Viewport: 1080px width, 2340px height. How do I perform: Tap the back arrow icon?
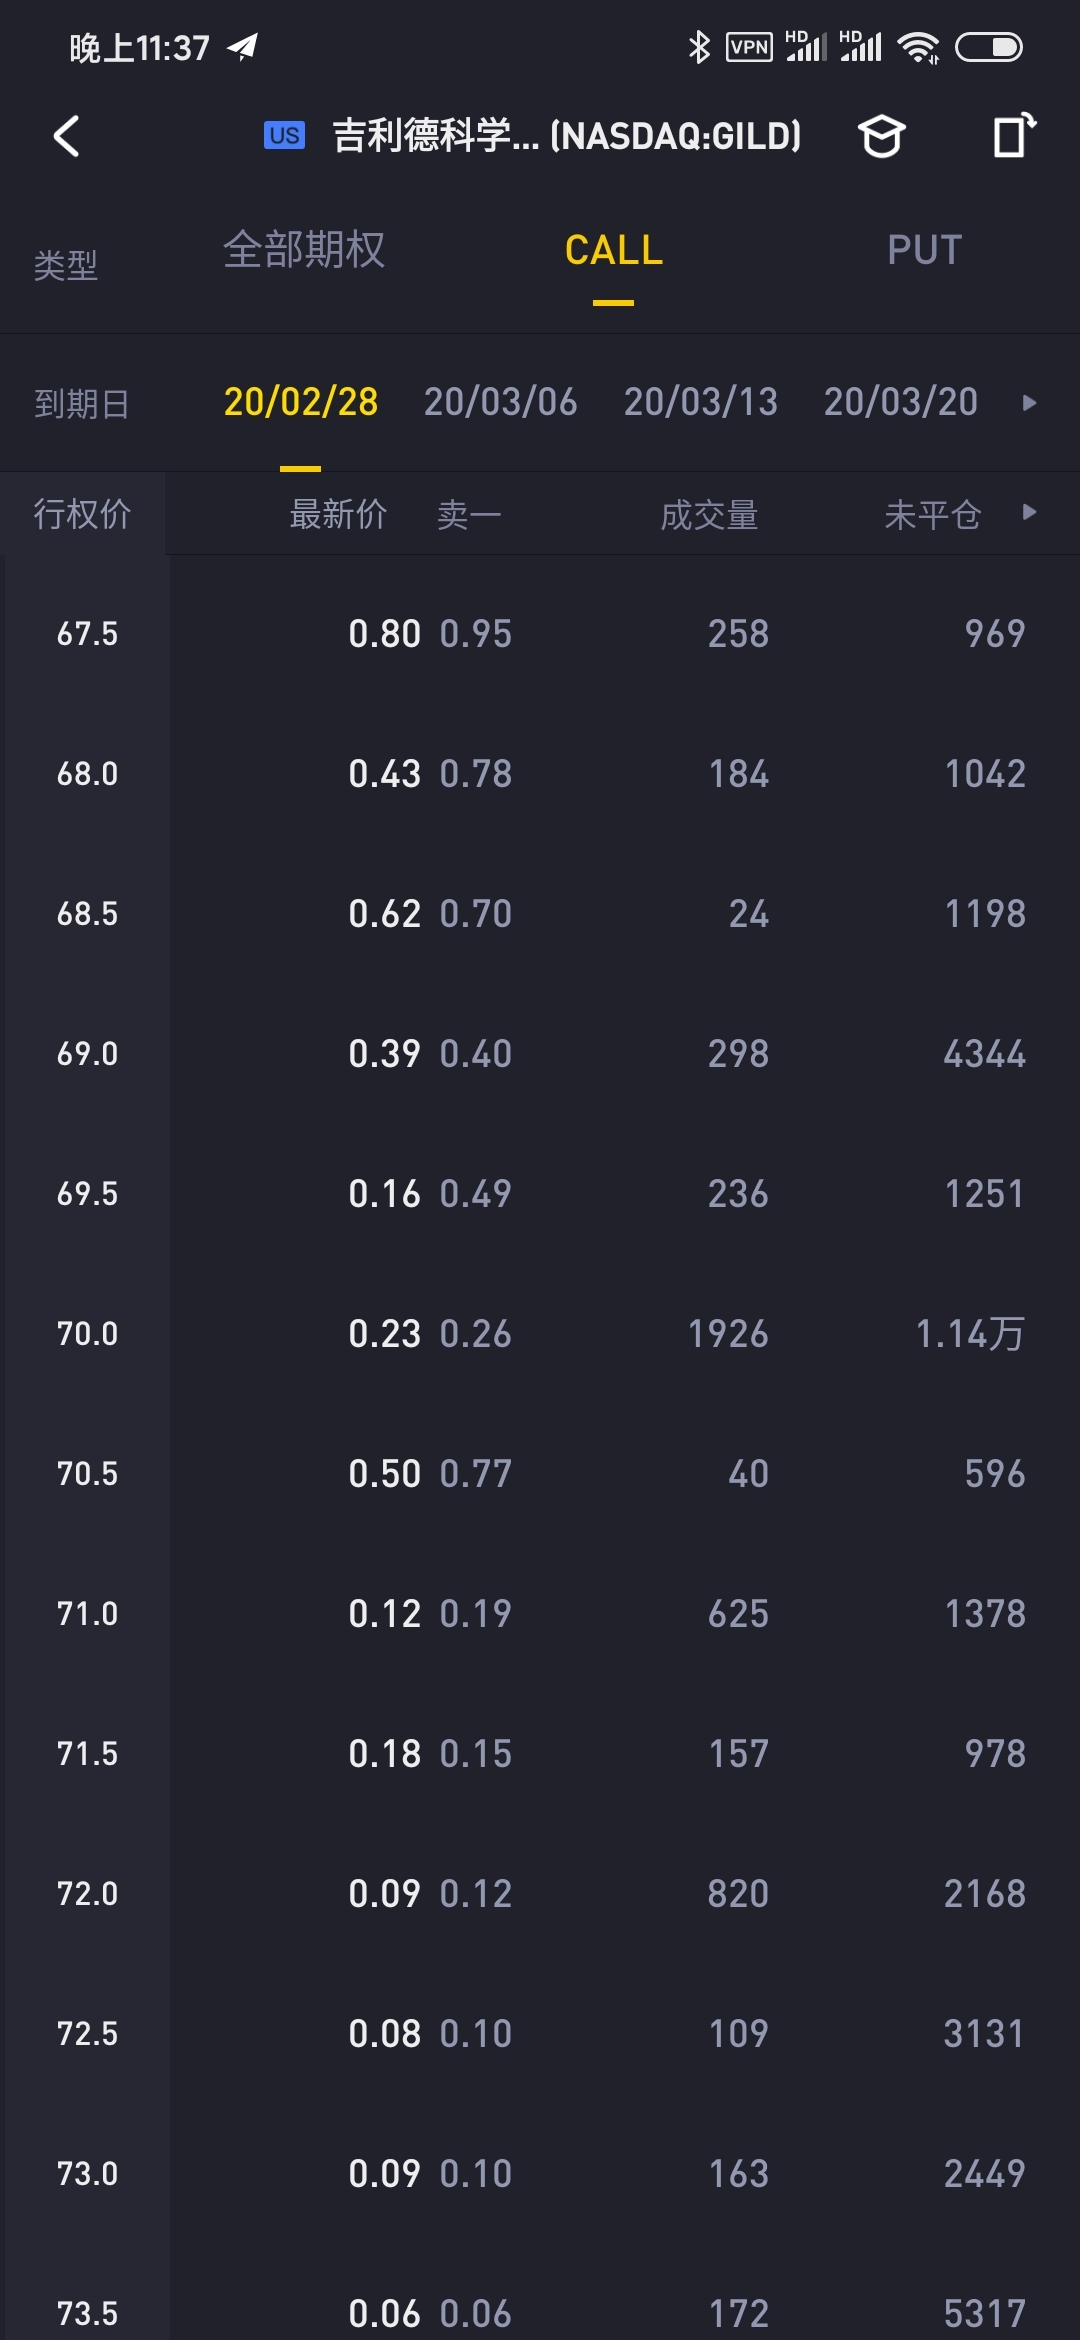[x=66, y=136]
